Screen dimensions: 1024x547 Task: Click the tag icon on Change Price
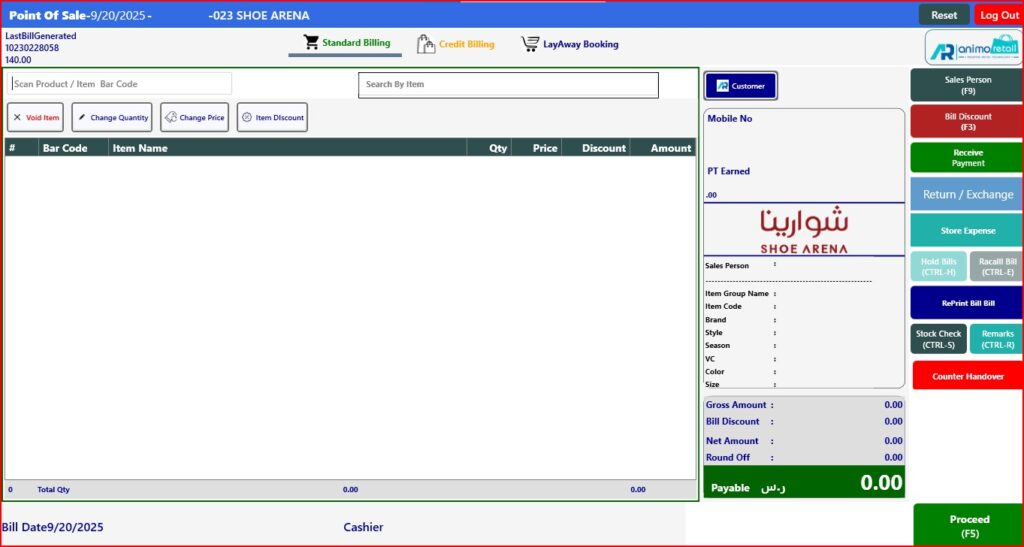(x=170, y=118)
